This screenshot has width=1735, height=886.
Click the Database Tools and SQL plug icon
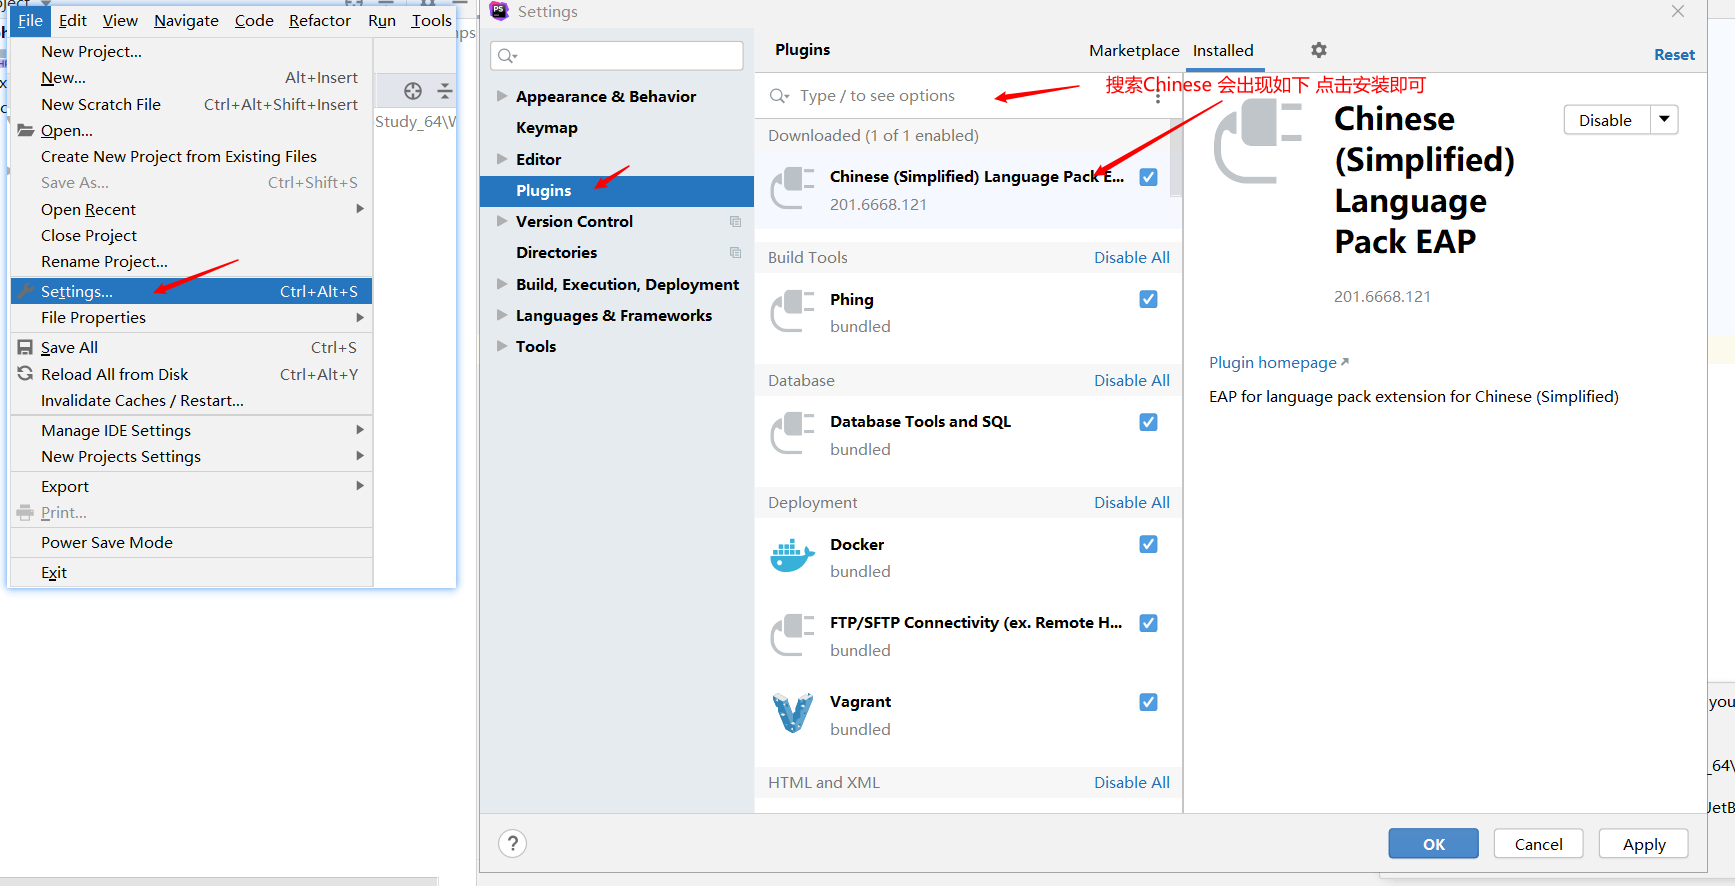point(793,434)
